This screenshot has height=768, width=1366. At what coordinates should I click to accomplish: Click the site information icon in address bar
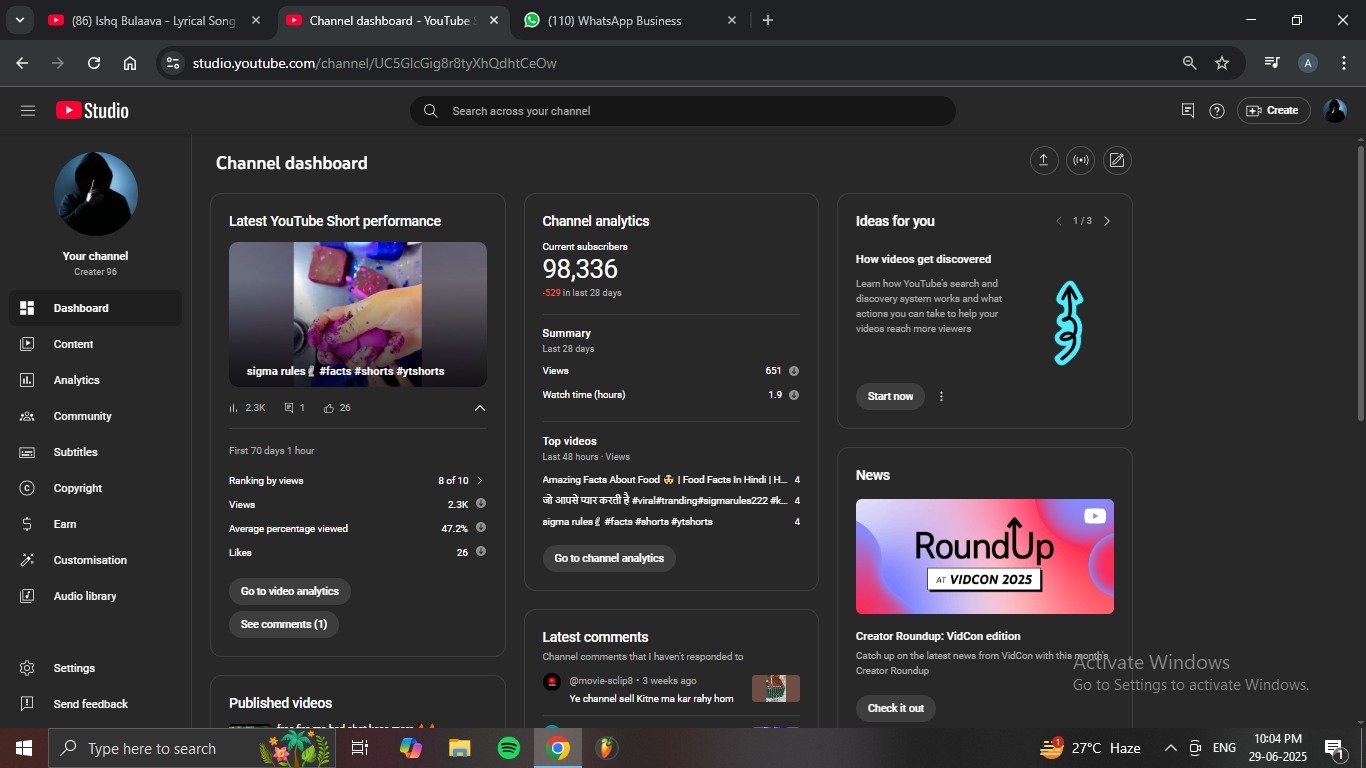[173, 63]
